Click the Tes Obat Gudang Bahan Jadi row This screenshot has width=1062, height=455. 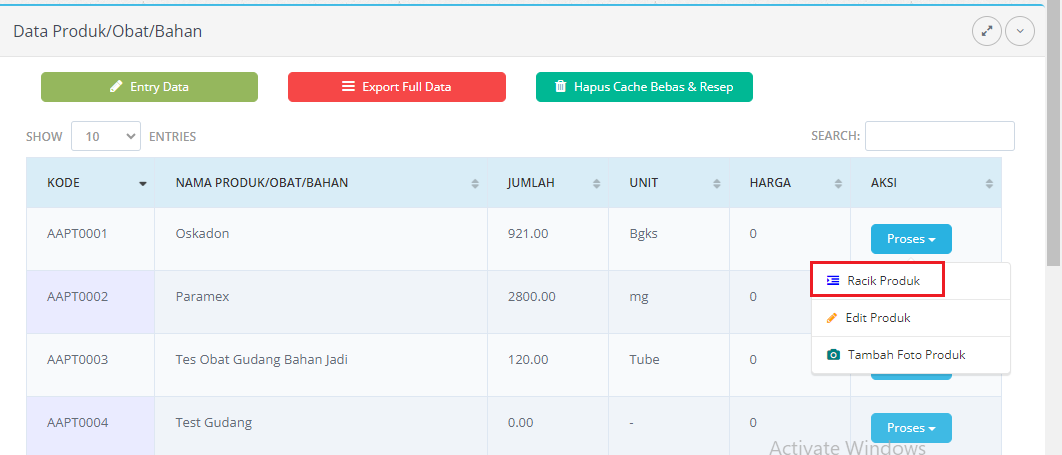[x=261, y=360]
